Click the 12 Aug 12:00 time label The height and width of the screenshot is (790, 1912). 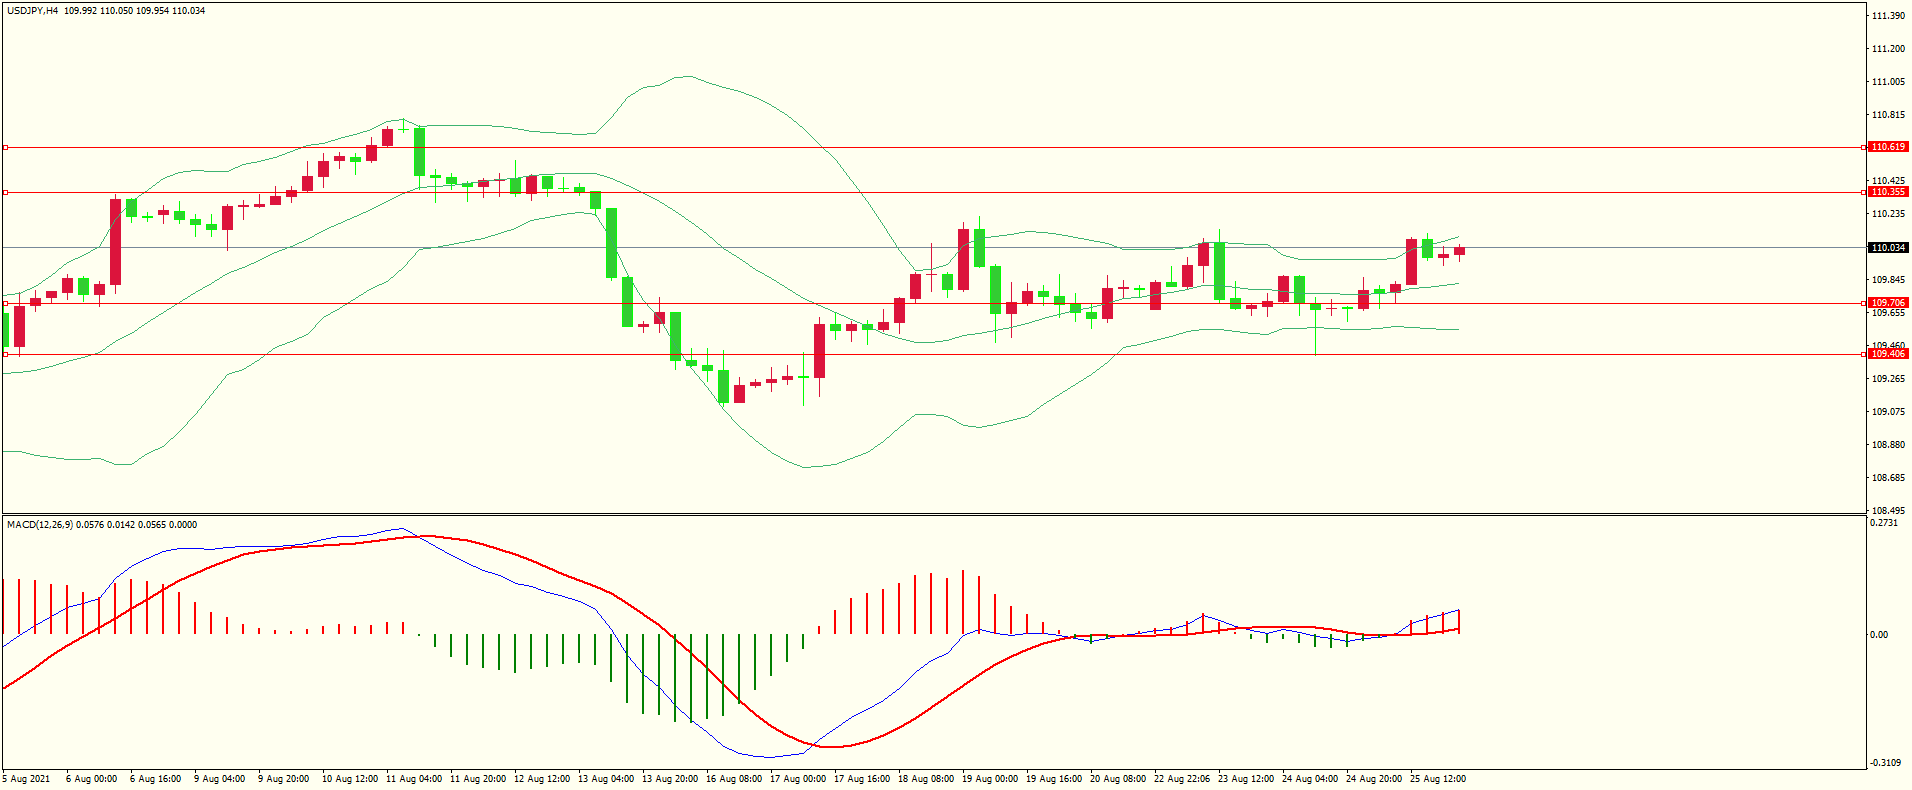pos(541,779)
